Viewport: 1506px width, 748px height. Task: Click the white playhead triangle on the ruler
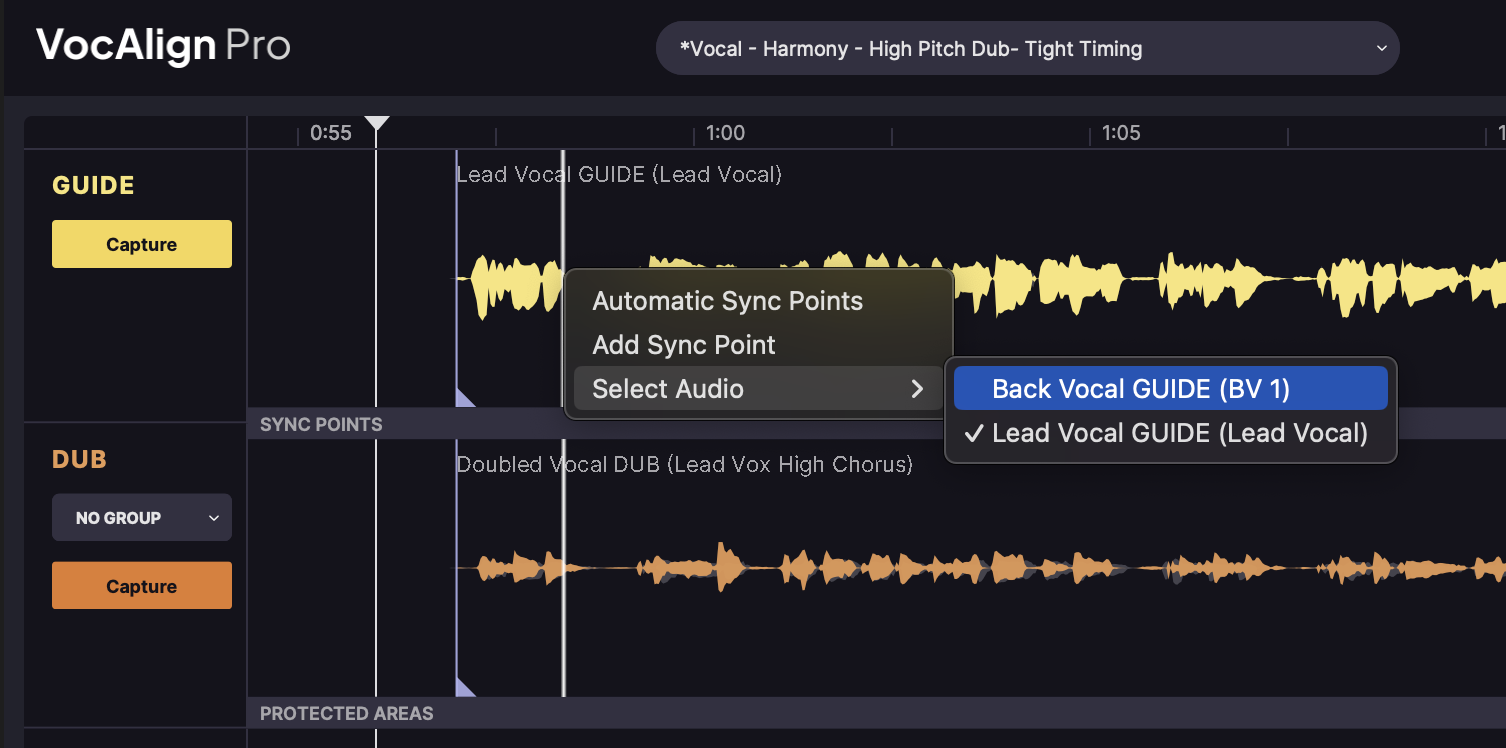(x=376, y=124)
